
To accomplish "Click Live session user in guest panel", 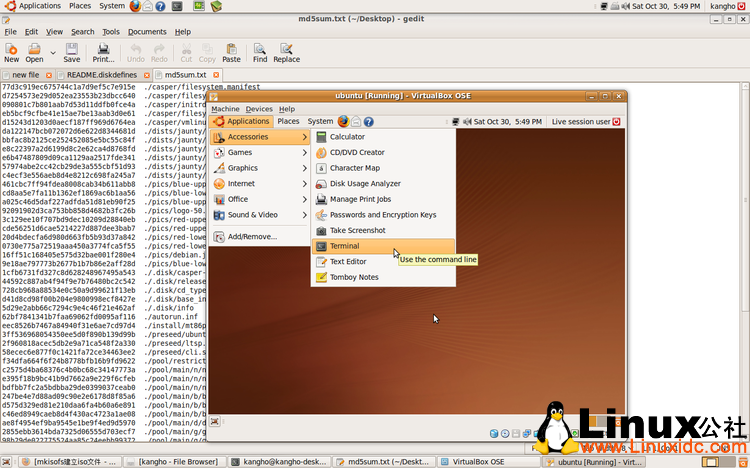I will point(585,122).
